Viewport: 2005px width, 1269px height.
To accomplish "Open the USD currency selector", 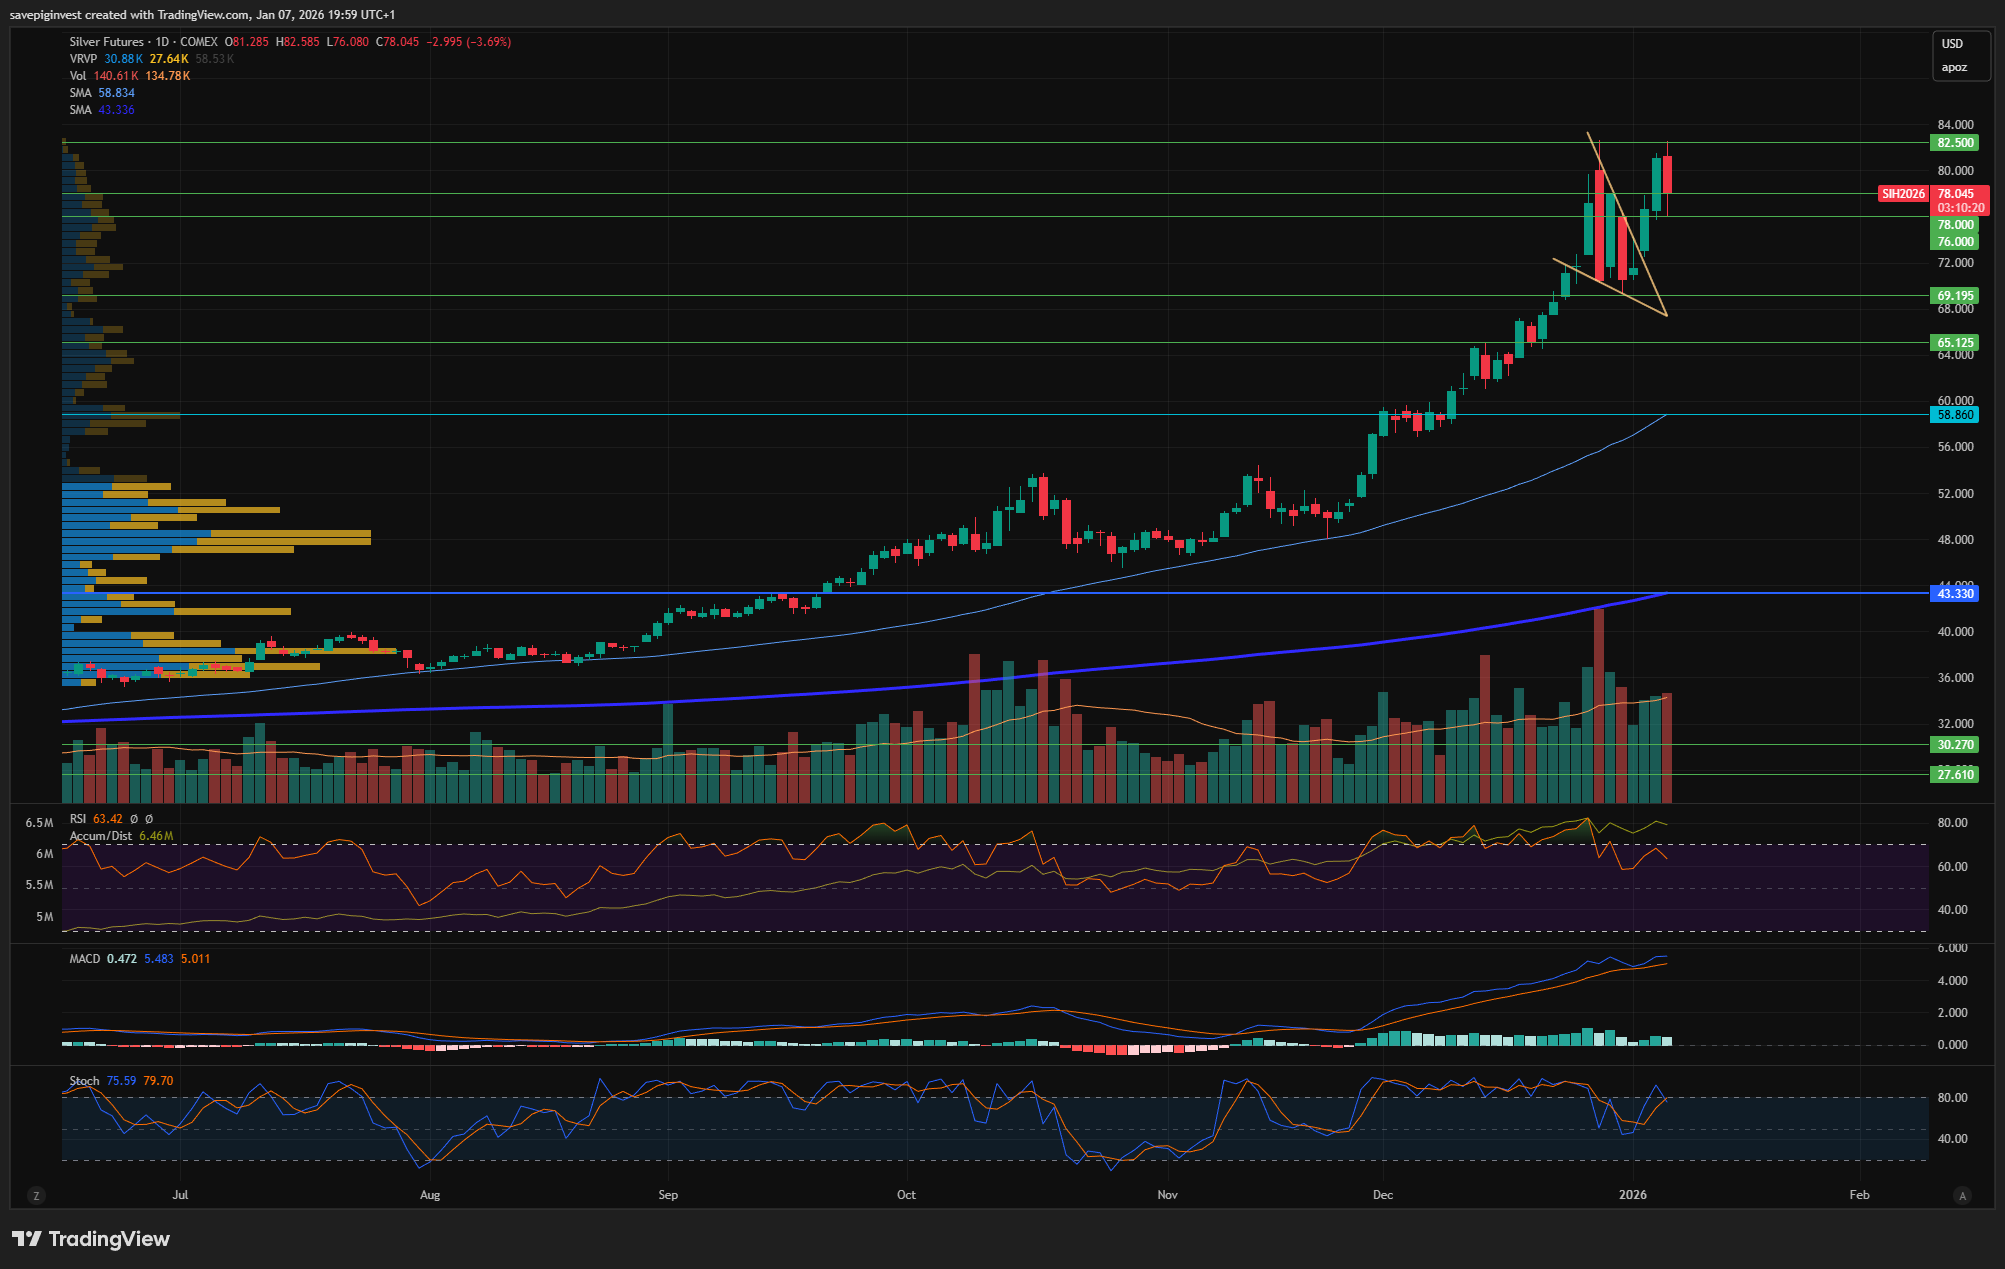I will [x=1952, y=44].
